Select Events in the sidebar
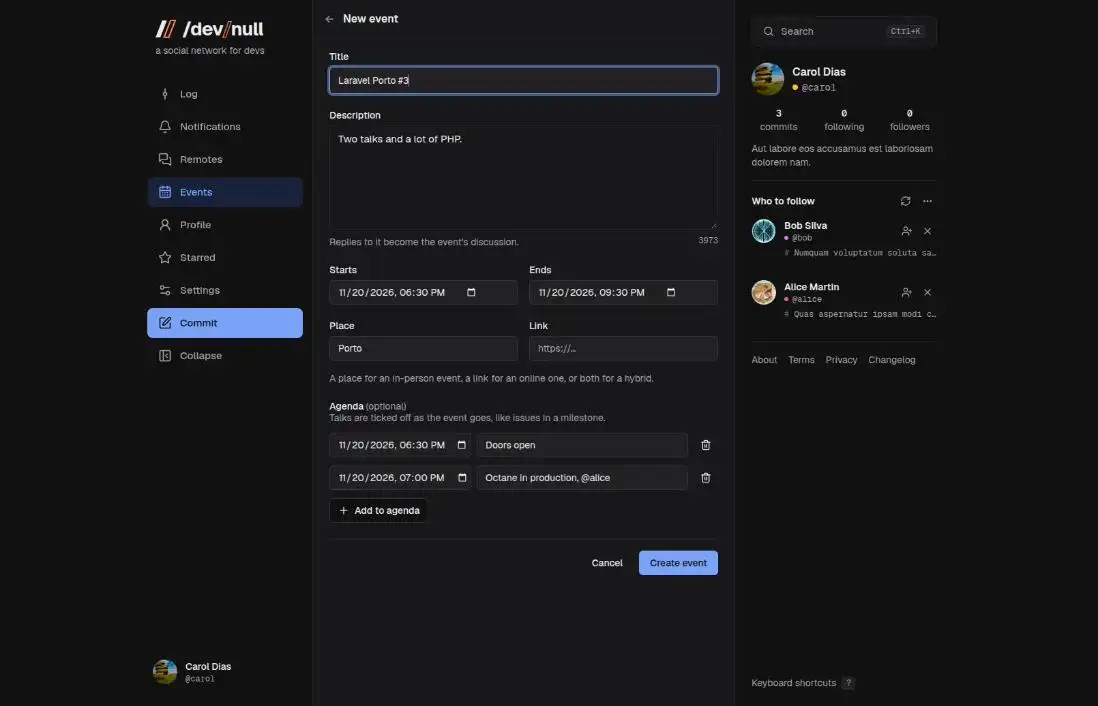 coord(225,192)
